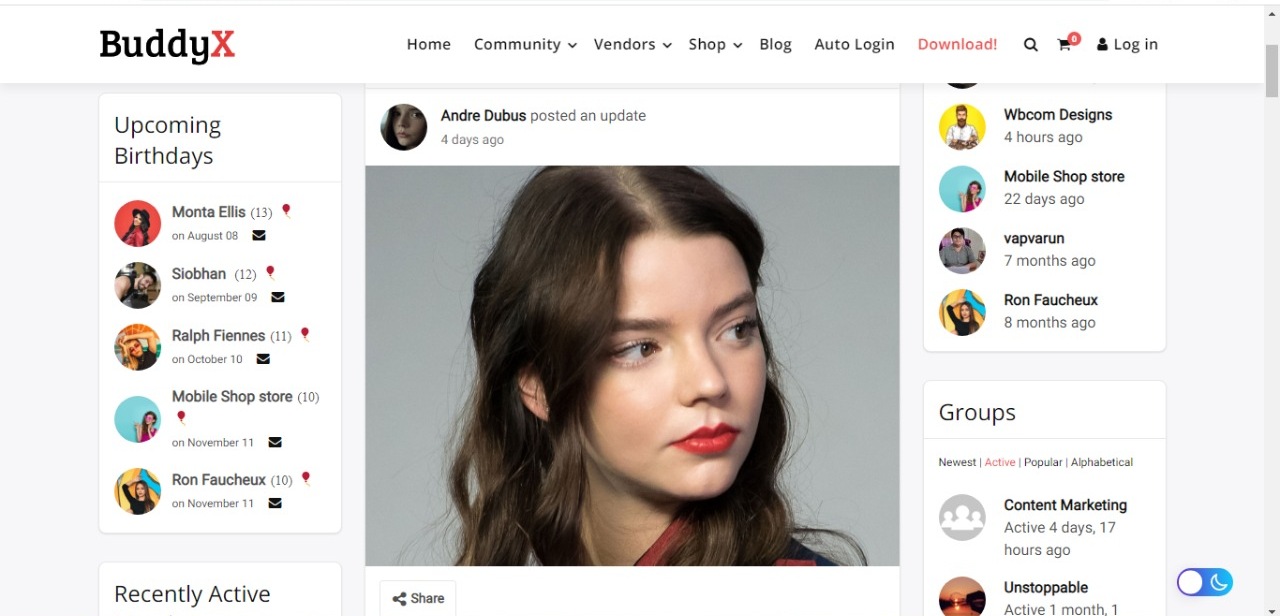The width and height of the screenshot is (1280, 616).
Task: Open Siobhan name link
Action: click(x=199, y=274)
